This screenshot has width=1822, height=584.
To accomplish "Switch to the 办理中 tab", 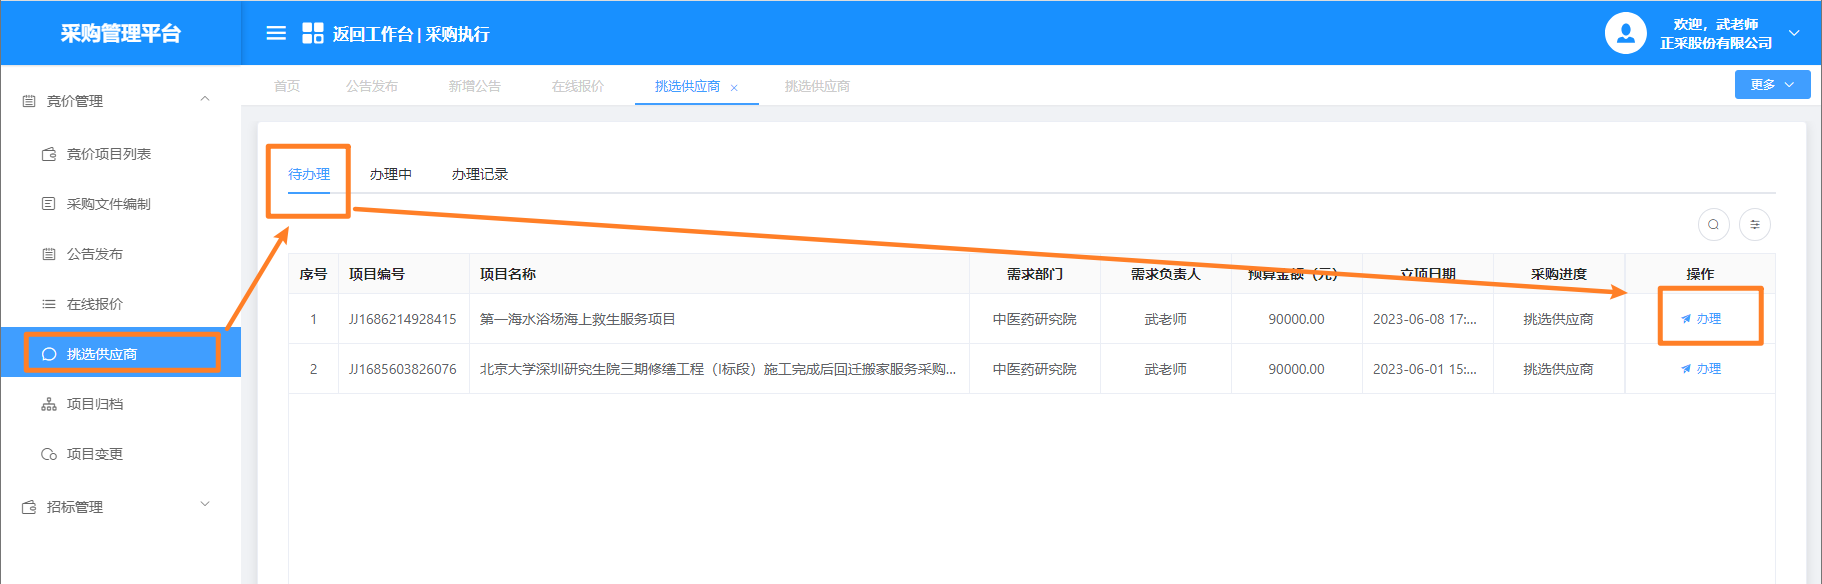I will tap(390, 174).
